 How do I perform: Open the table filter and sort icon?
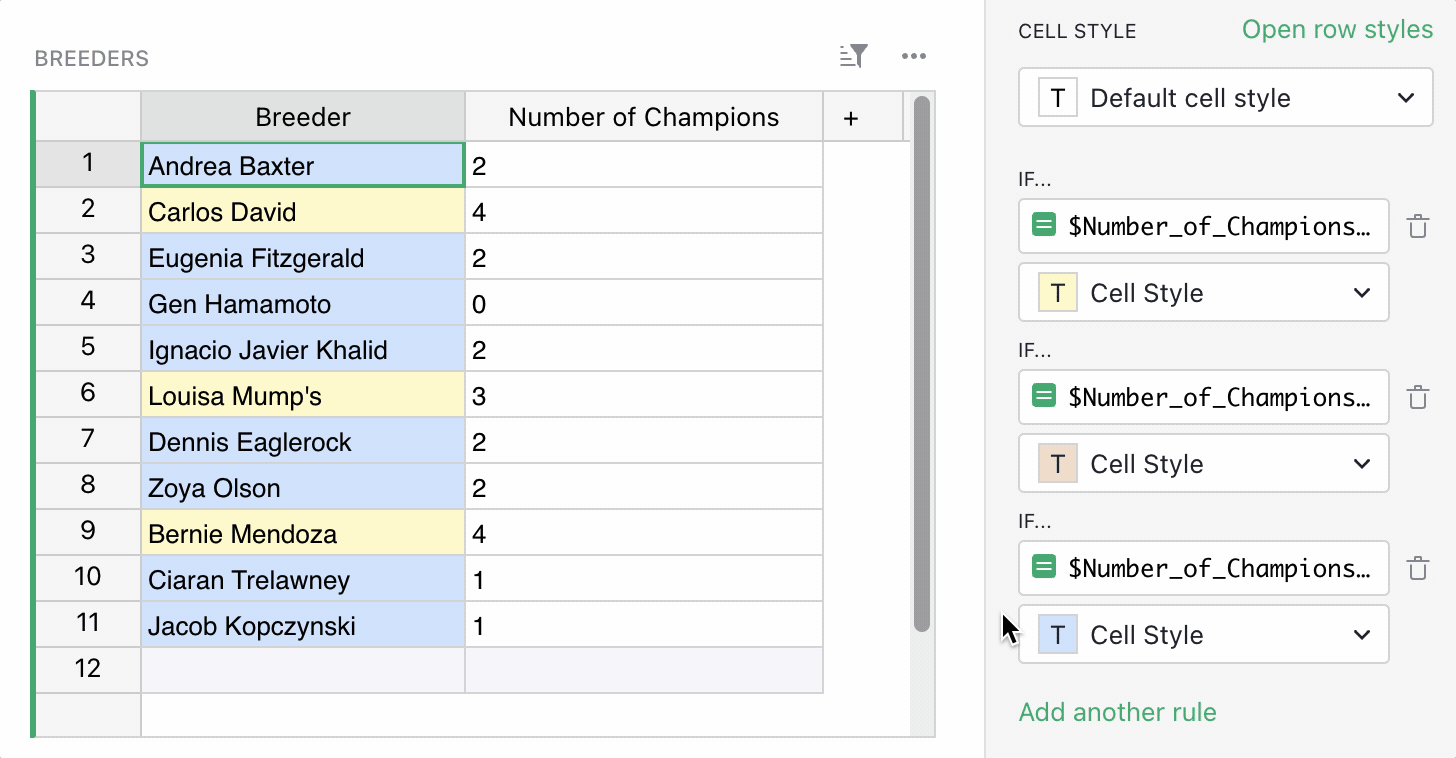853,56
